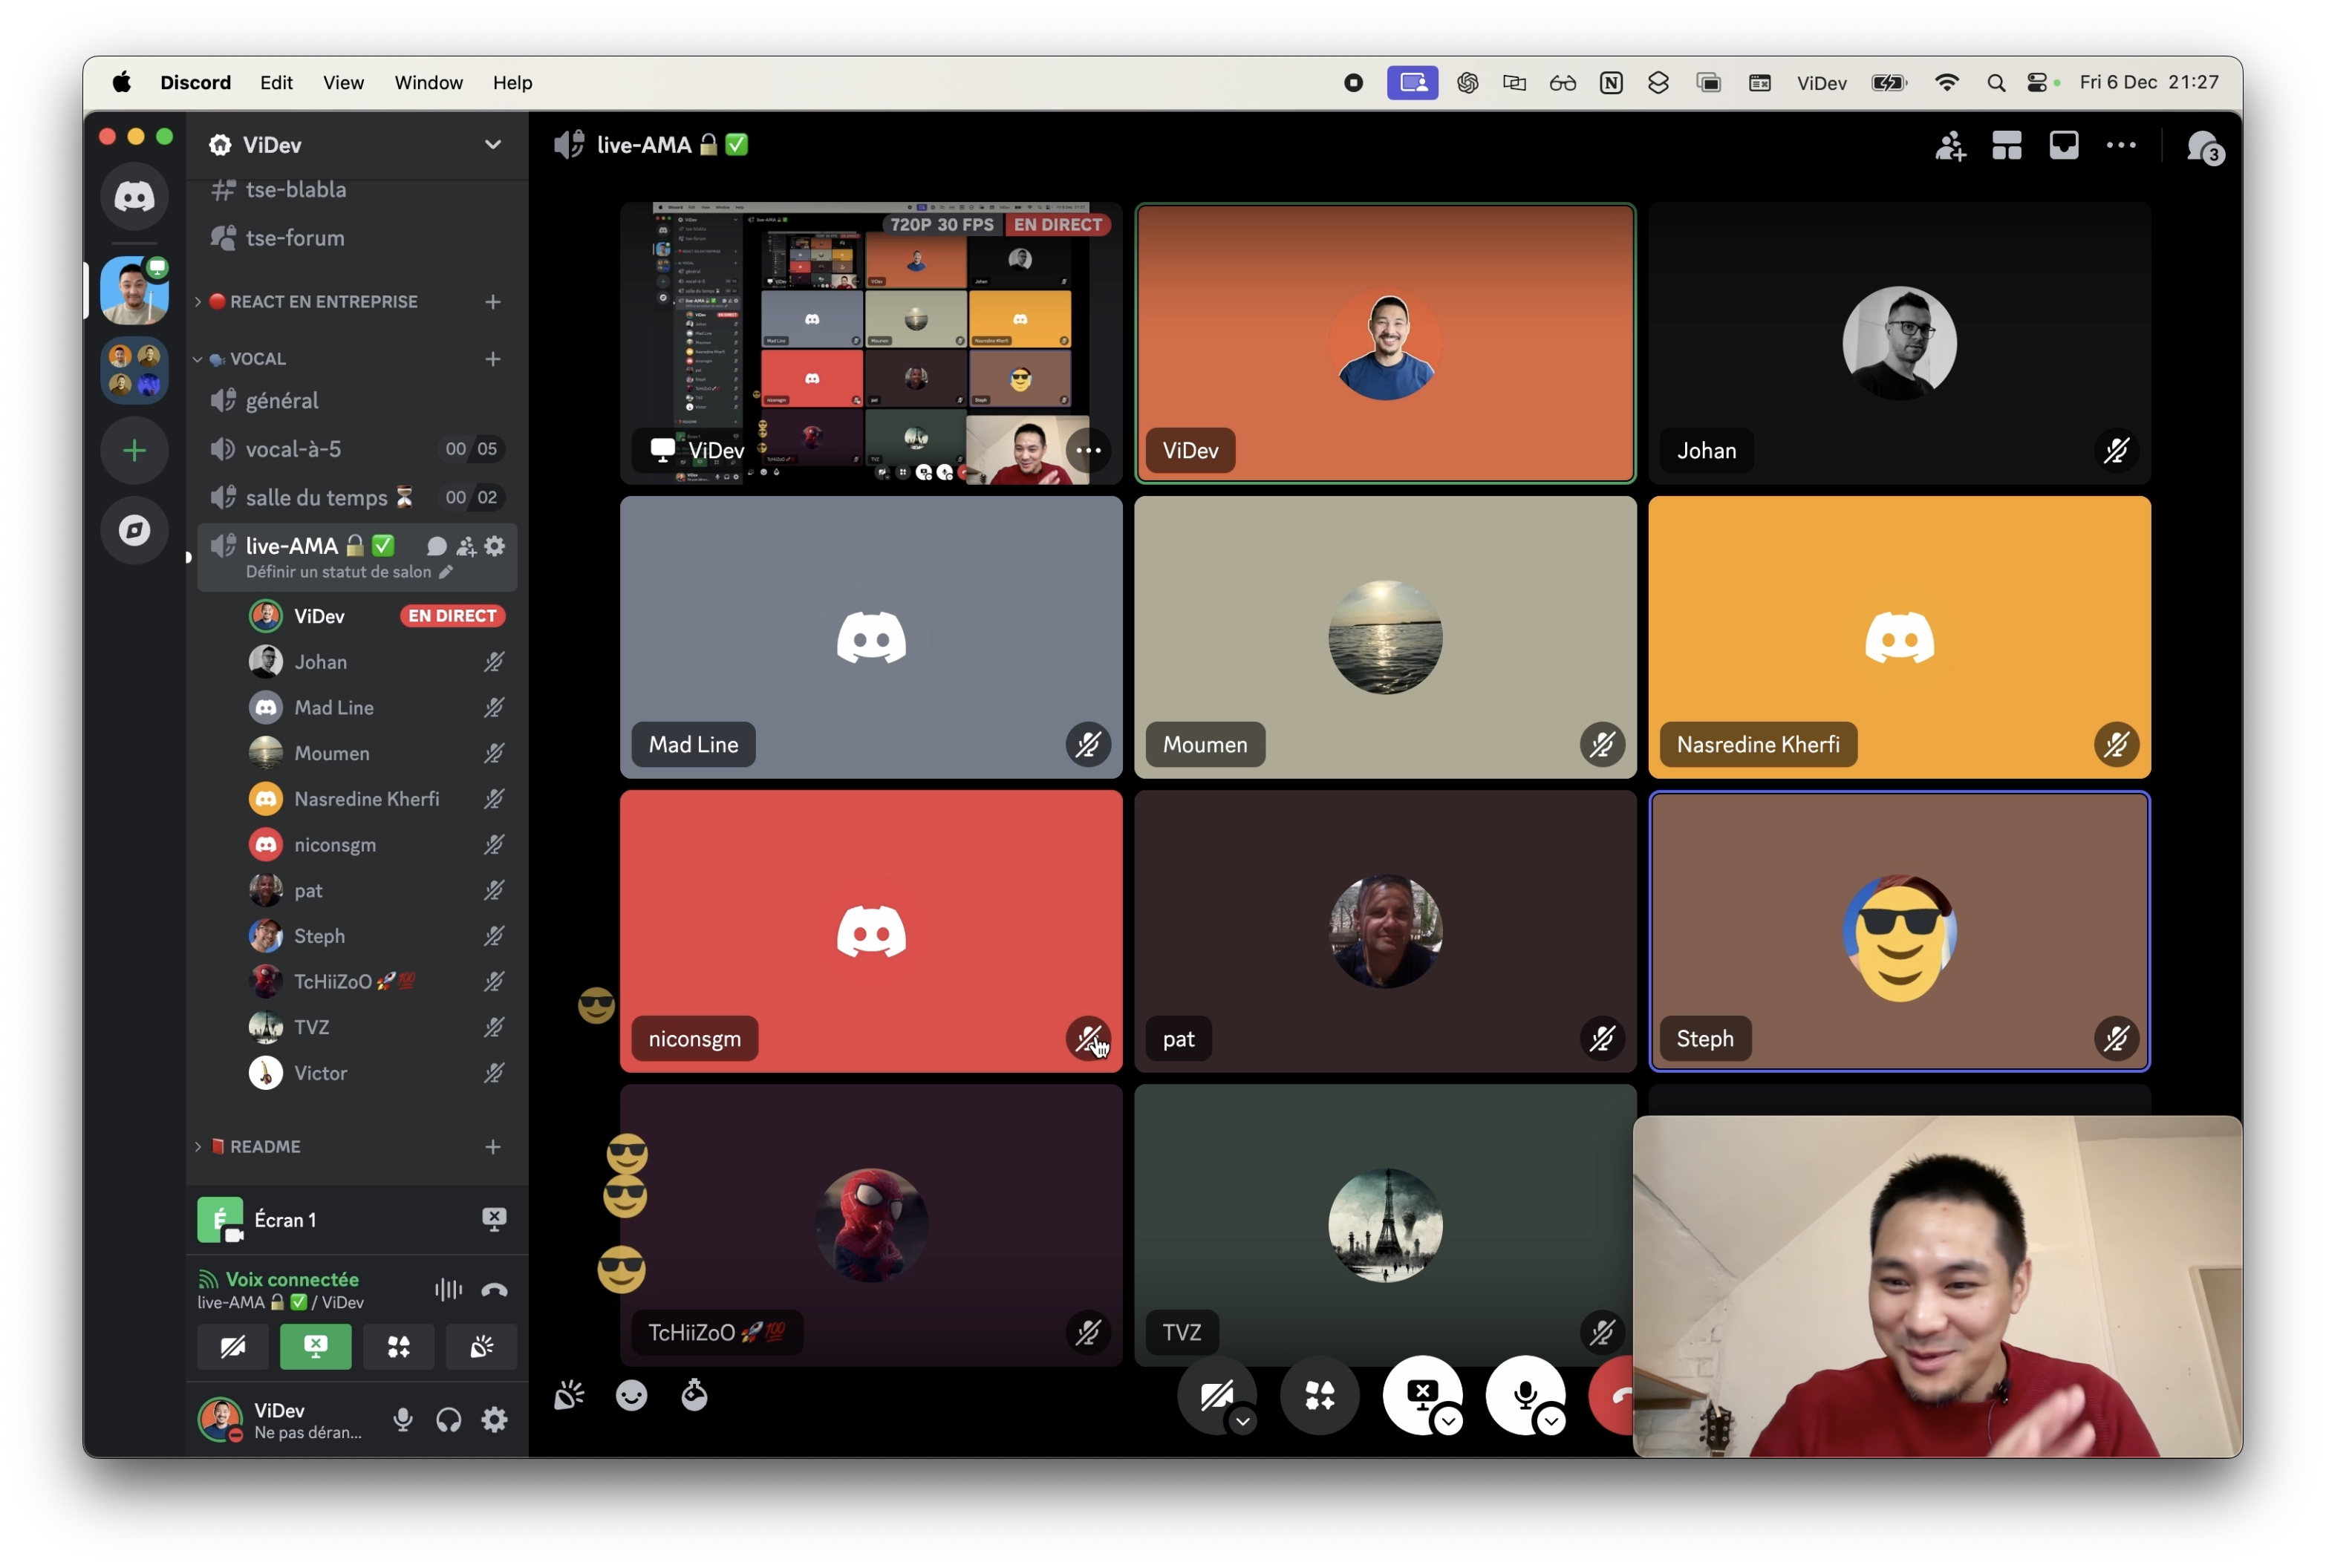Screen dimensions: 2326x1568
Task: Show member list icon in header
Action: click(x=1949, y=146)
